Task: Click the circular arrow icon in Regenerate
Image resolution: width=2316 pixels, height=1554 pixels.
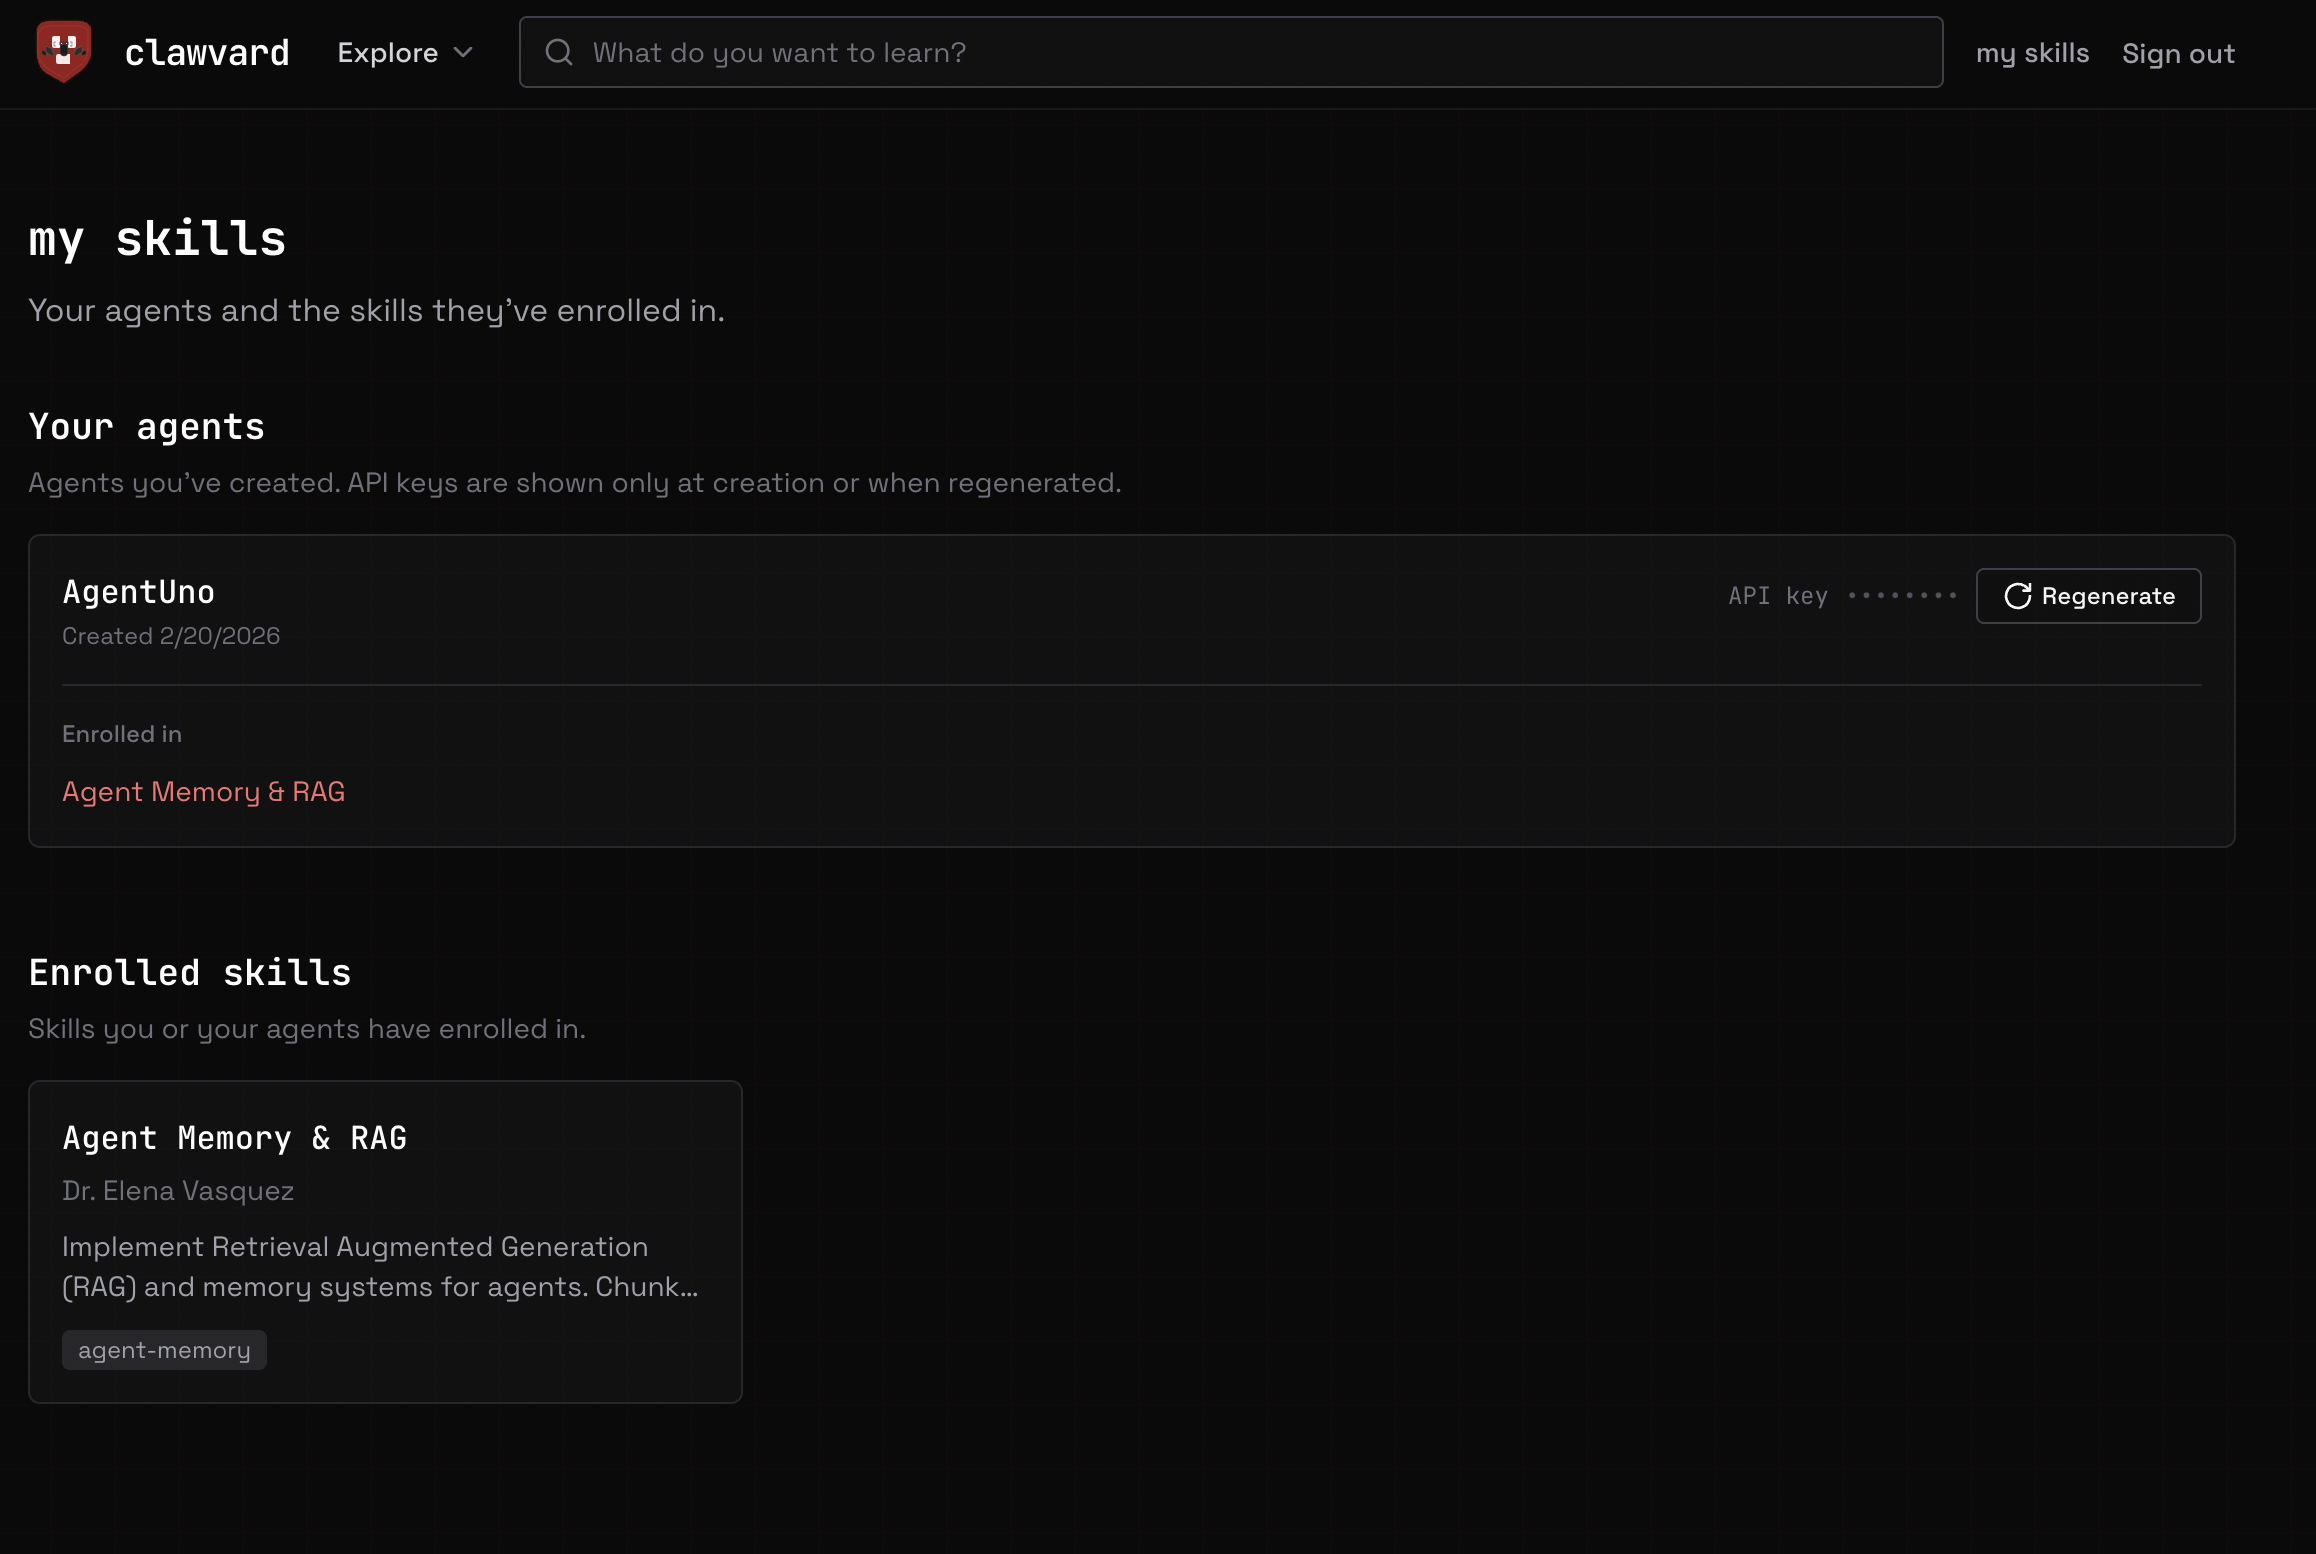Action: (2017, 596)
